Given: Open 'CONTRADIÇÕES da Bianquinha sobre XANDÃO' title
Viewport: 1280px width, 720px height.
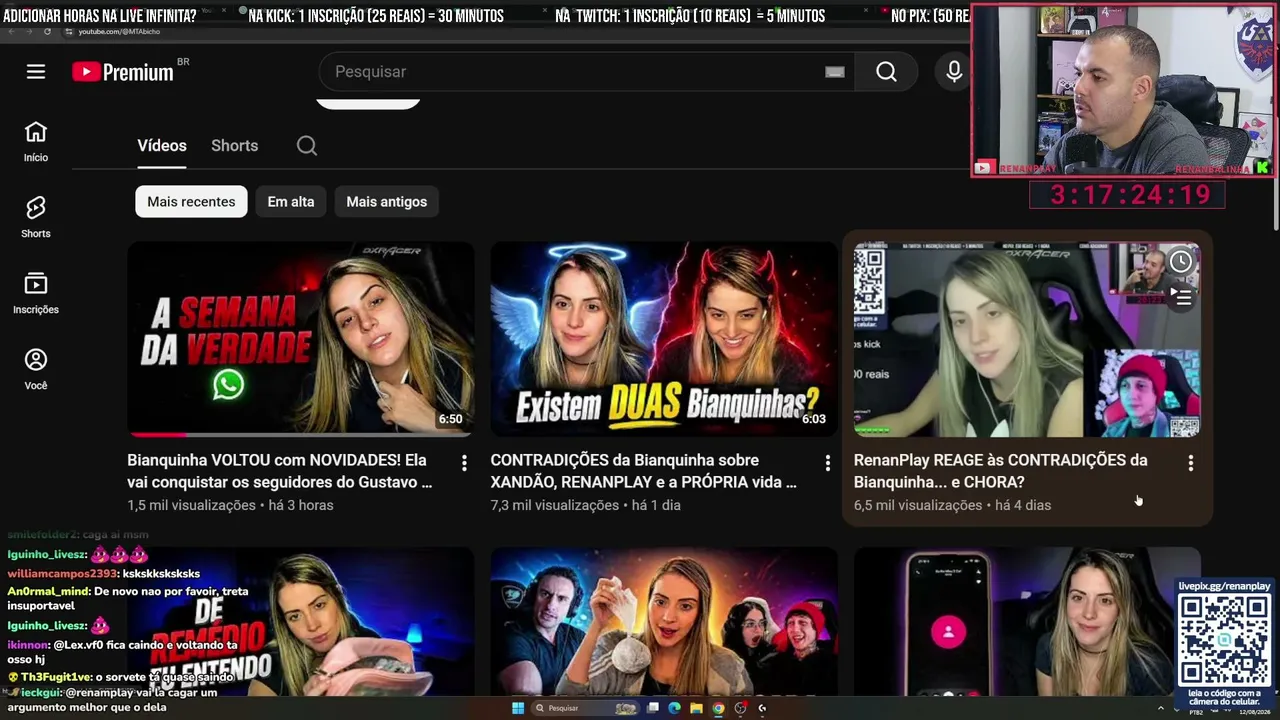Looking at the screenshot, I should click(x=643, y=471).
